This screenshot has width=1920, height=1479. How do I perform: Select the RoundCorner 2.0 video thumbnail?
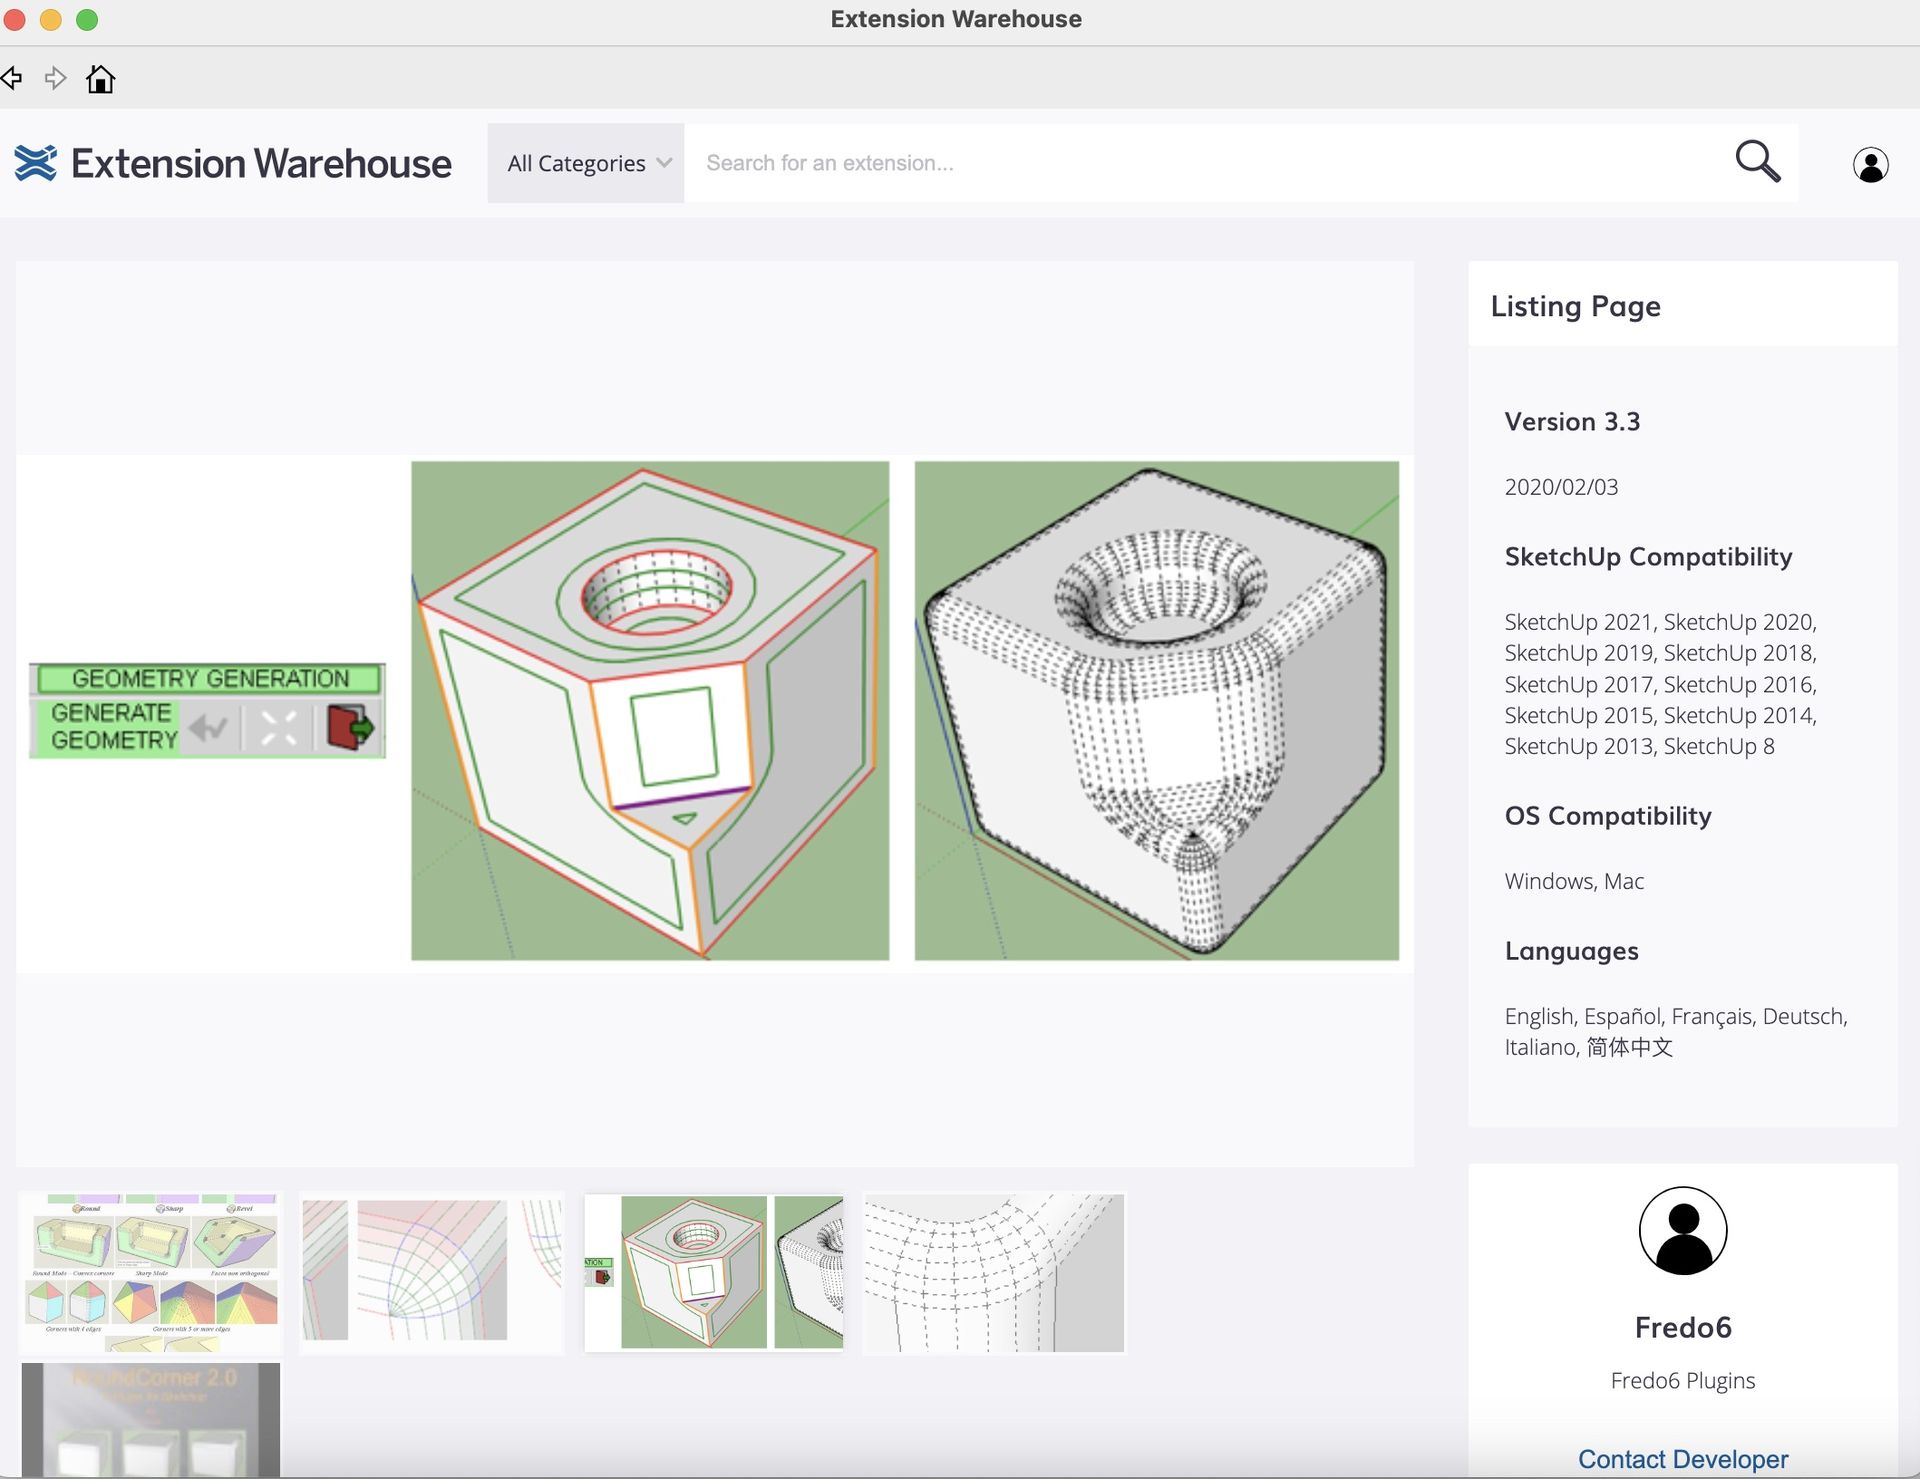(x=151, y=1418)
